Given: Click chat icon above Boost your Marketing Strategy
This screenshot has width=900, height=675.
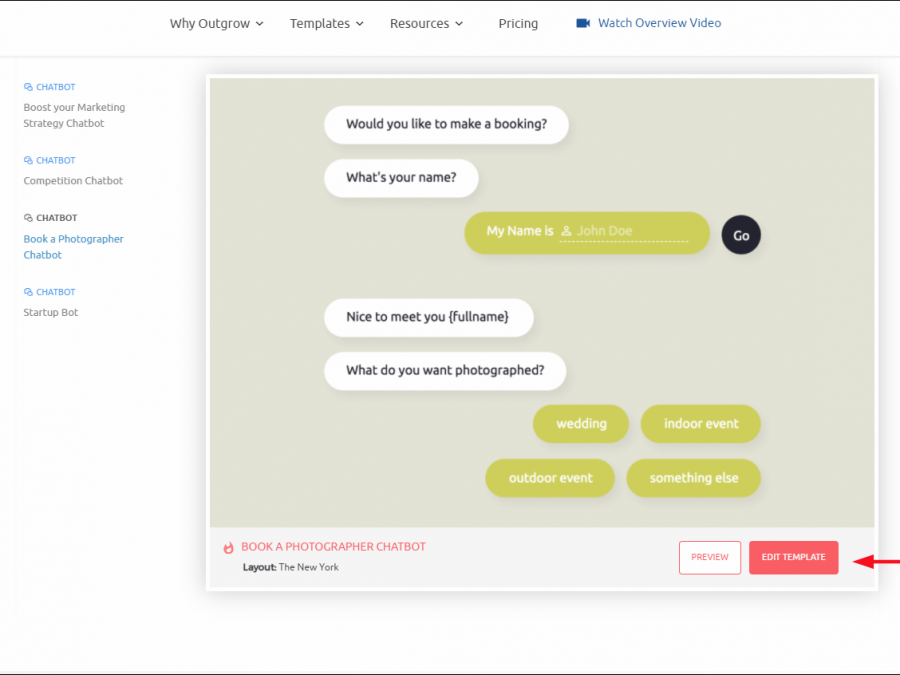Looking at the screenshot, I should click(28, 88).
